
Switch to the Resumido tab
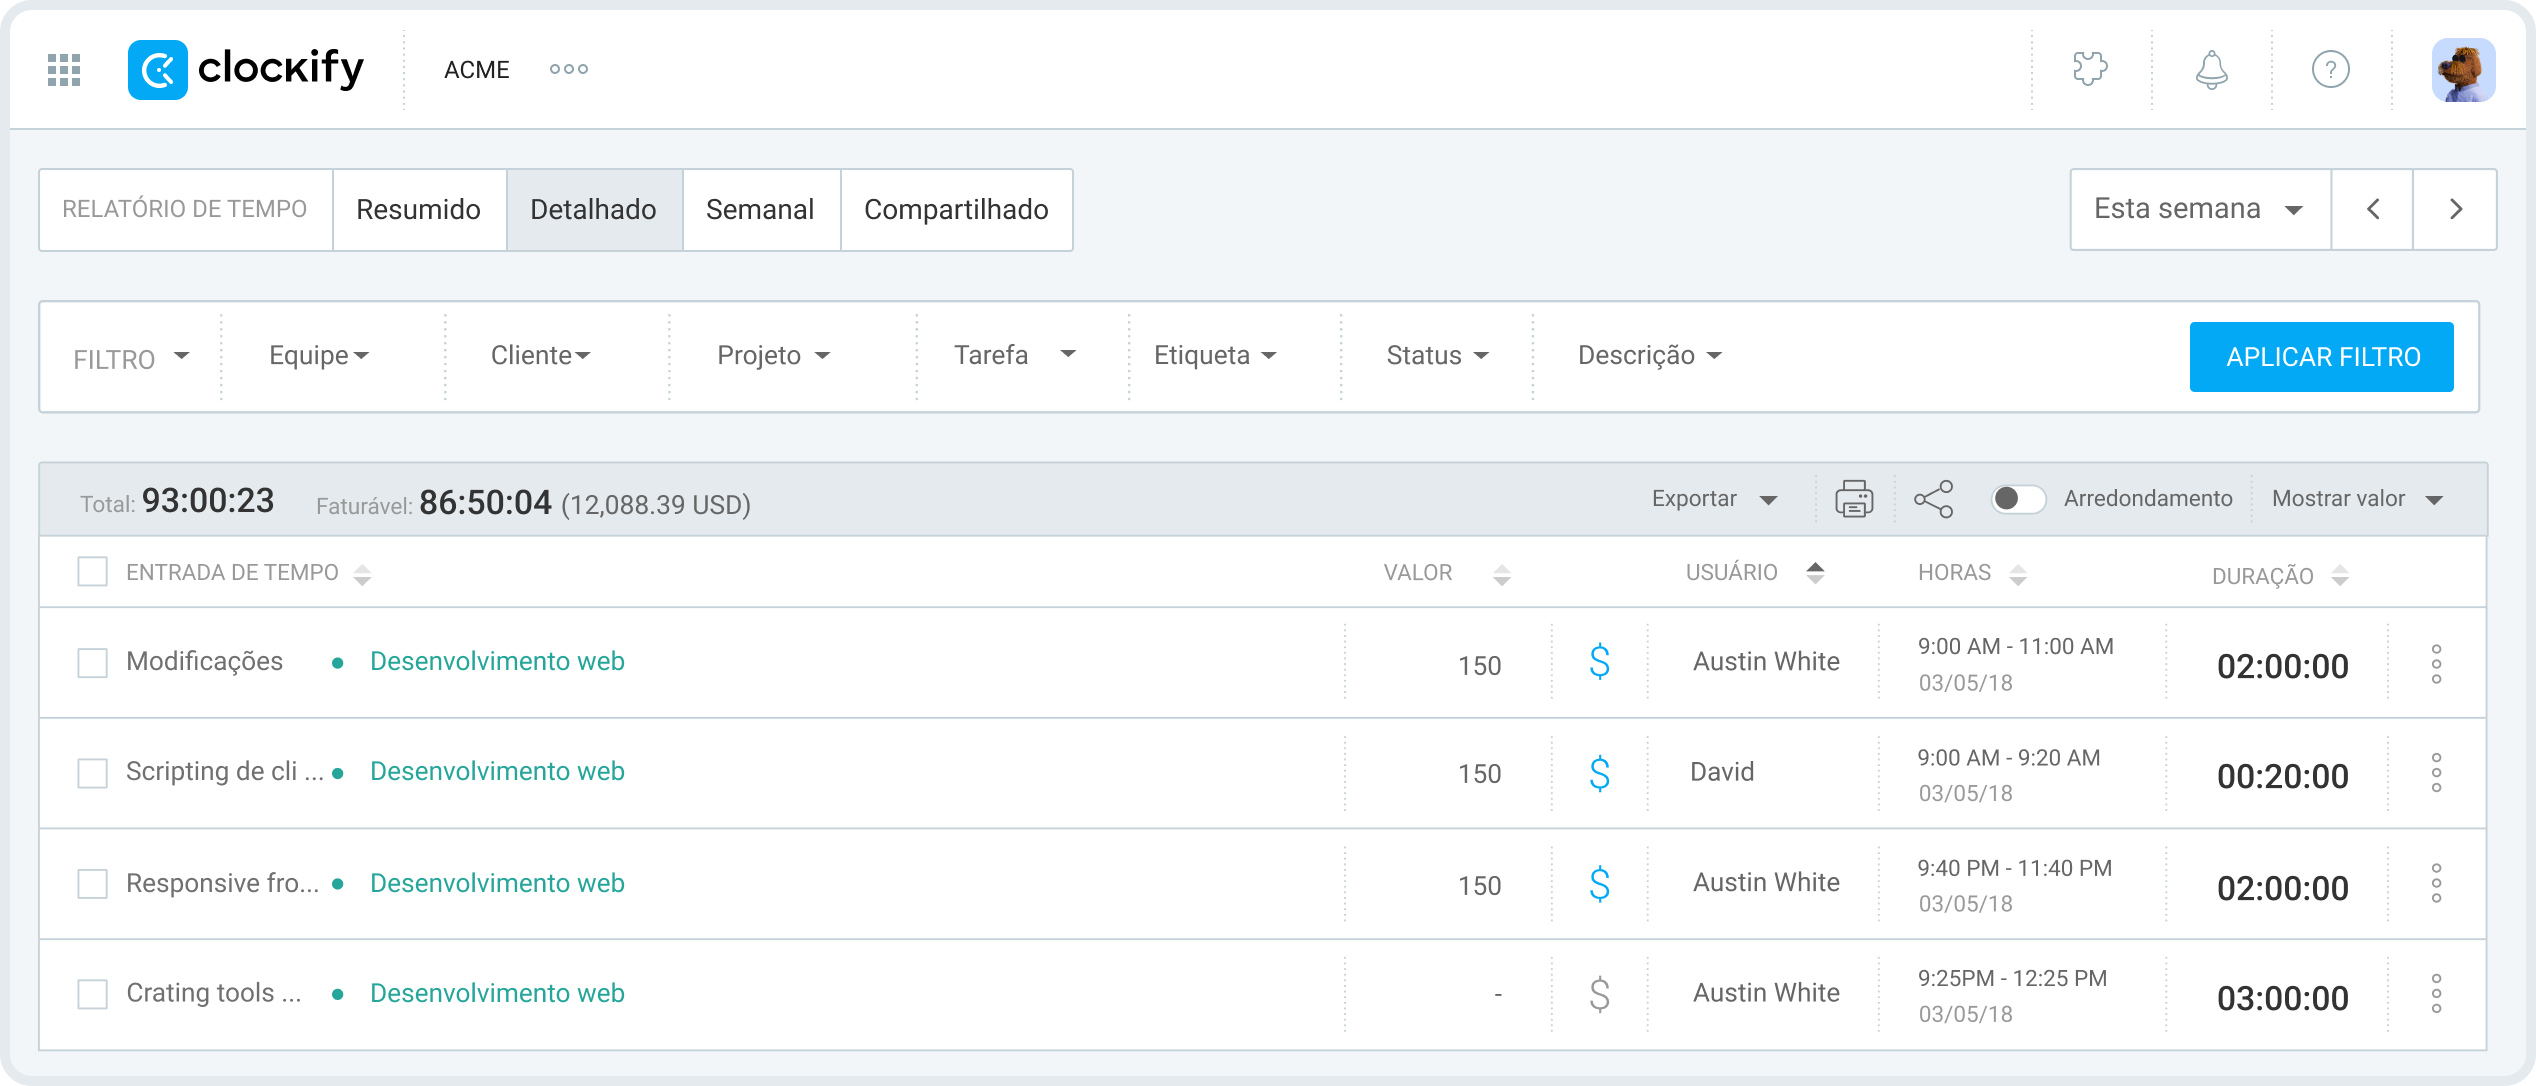pos(418,209)
